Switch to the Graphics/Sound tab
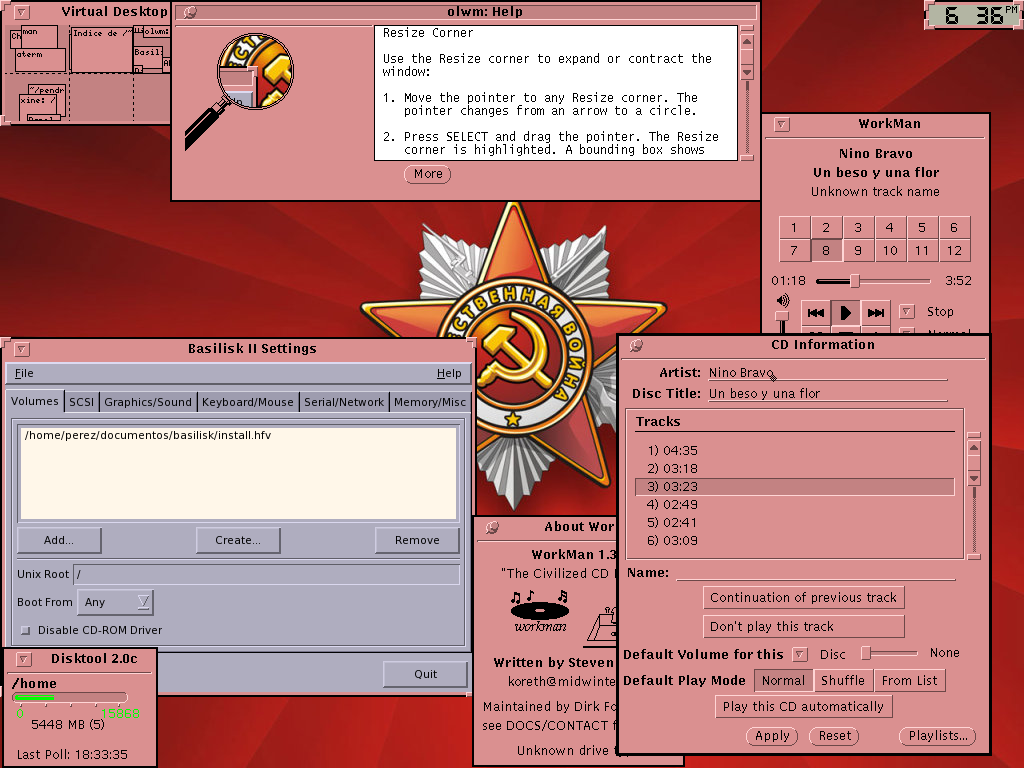Screen dimensions: 1024x768 (x=148, y=402)
